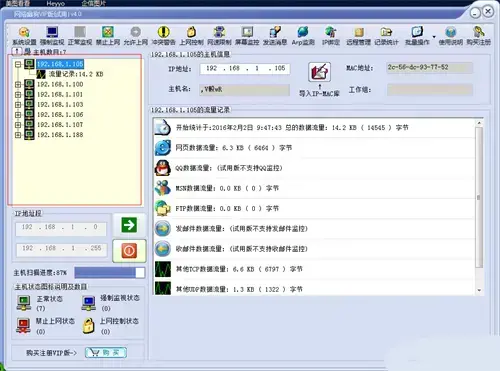Select QQ数据流量 penguin icon
The width and height of the screenshot is (500, 371).
(163, 168)
